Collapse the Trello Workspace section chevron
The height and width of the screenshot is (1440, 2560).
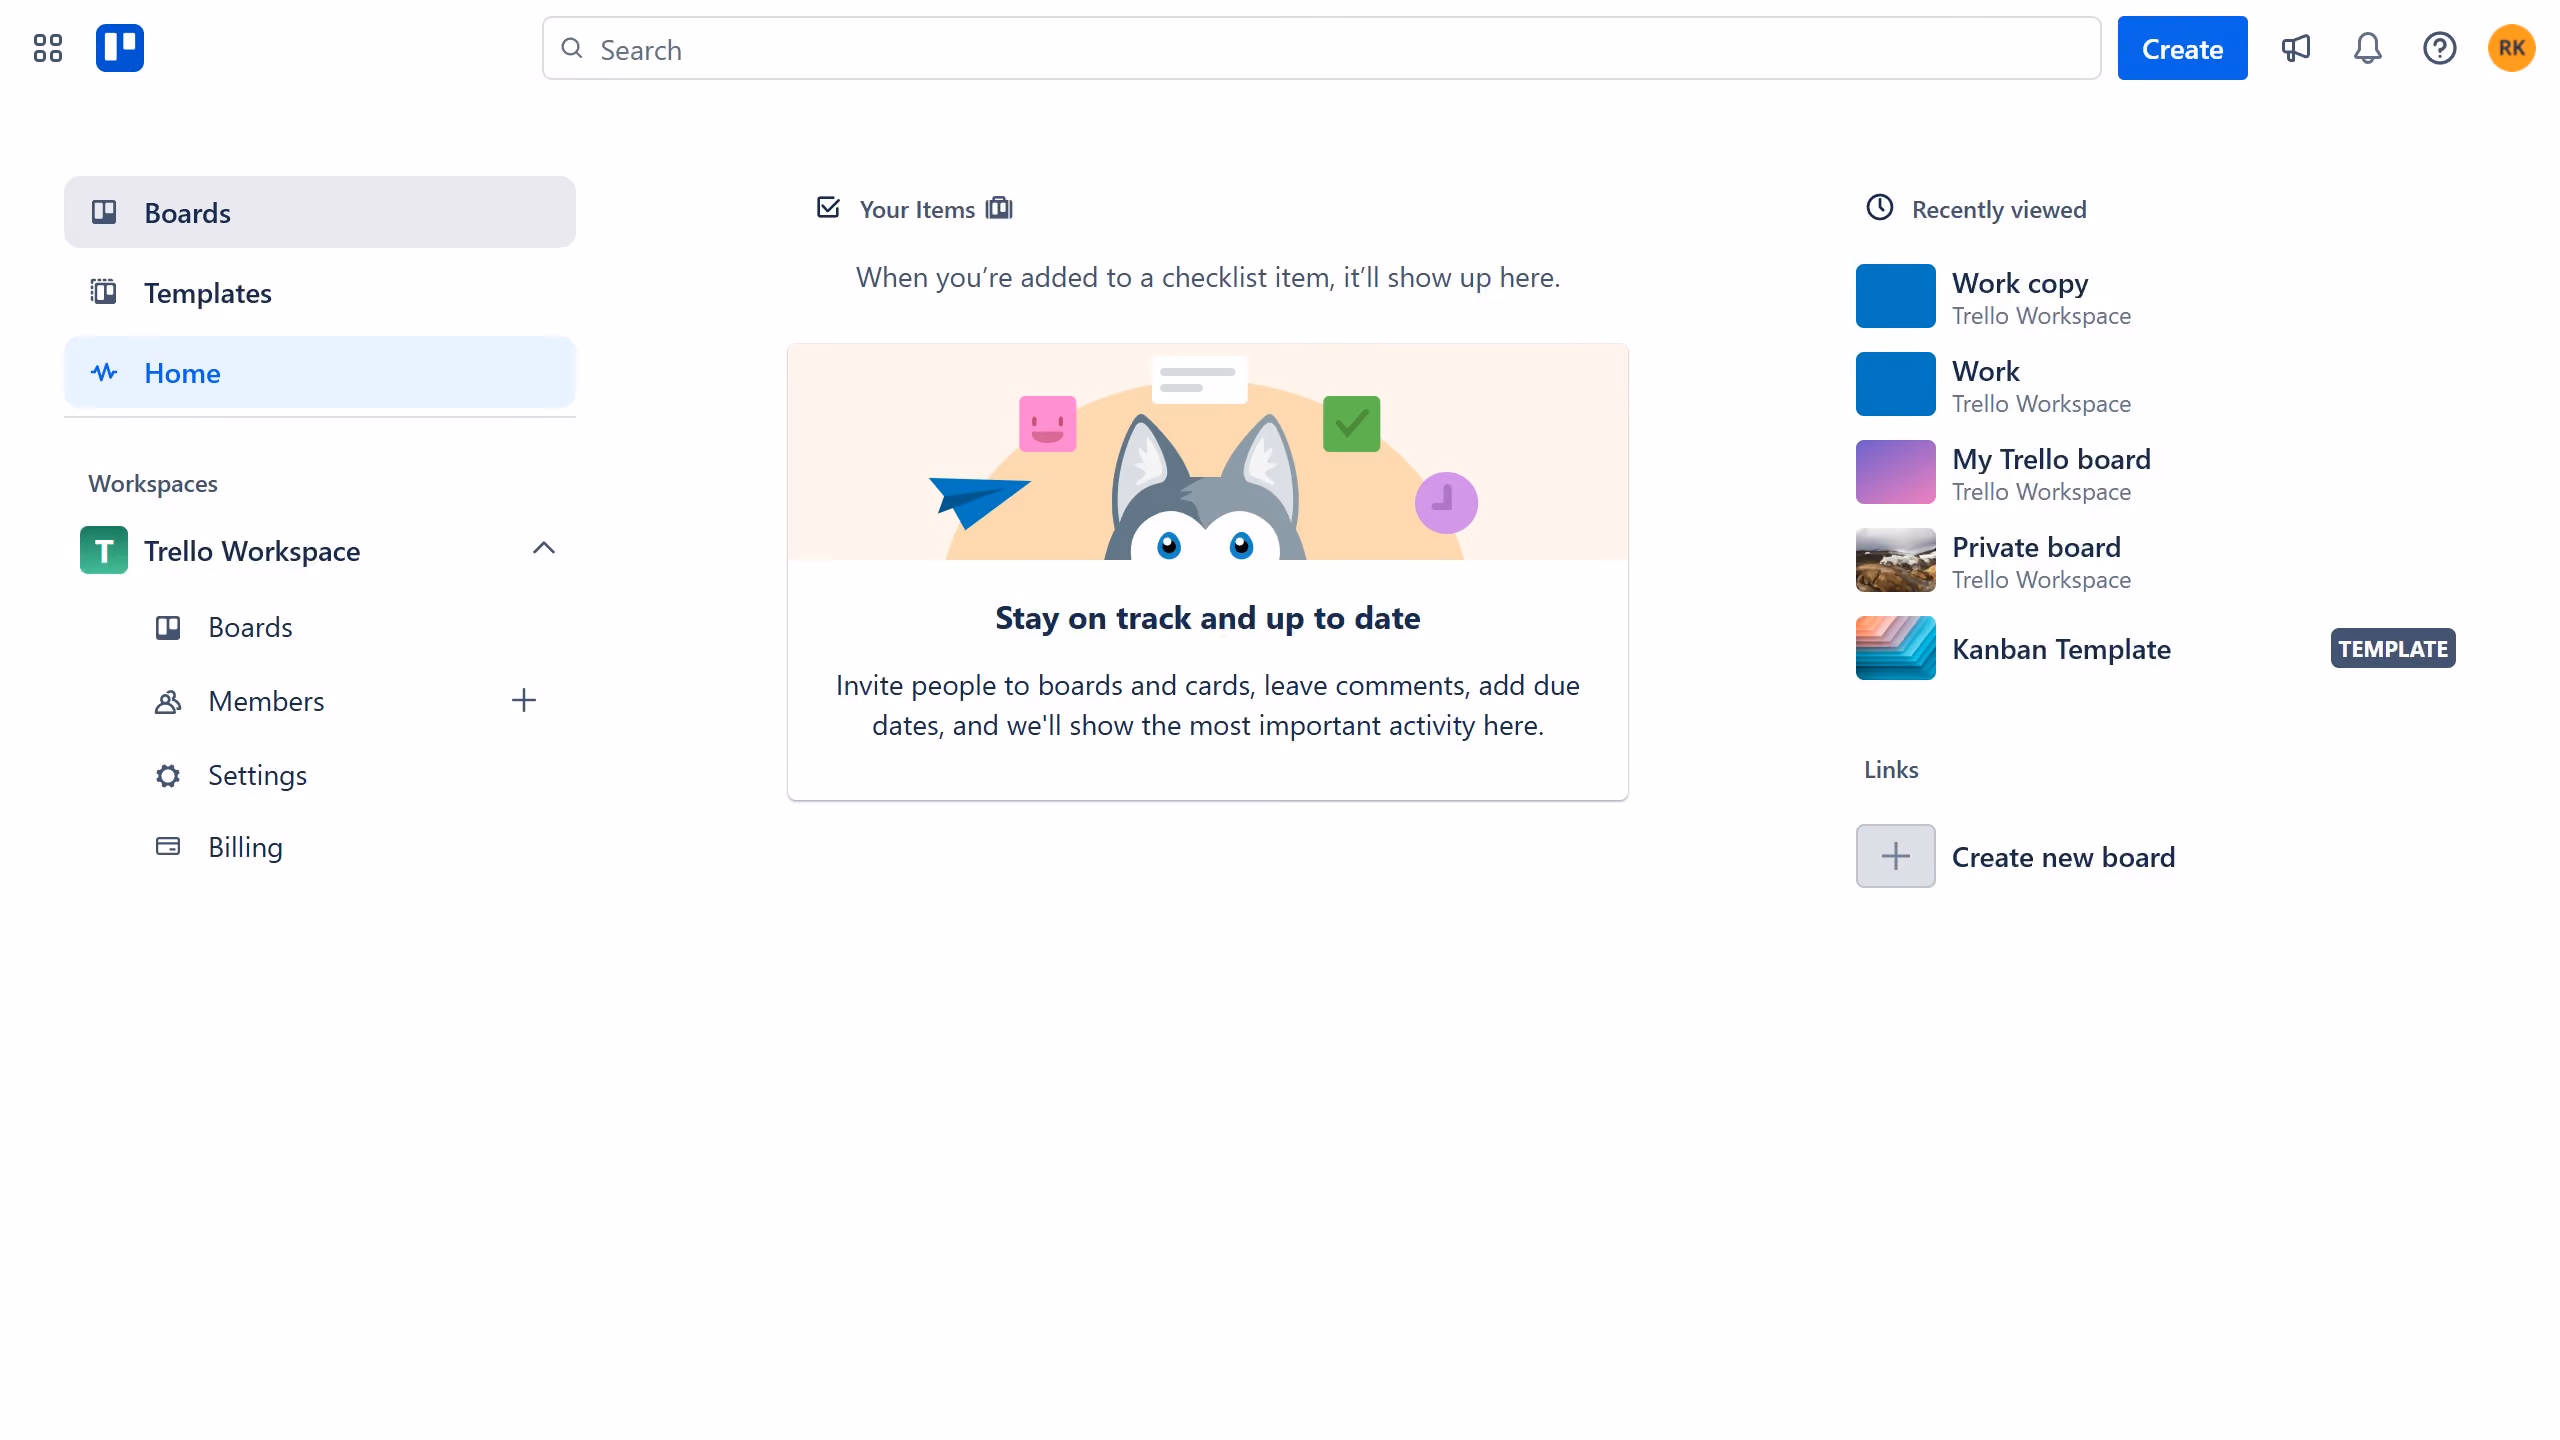coord(544,548)
